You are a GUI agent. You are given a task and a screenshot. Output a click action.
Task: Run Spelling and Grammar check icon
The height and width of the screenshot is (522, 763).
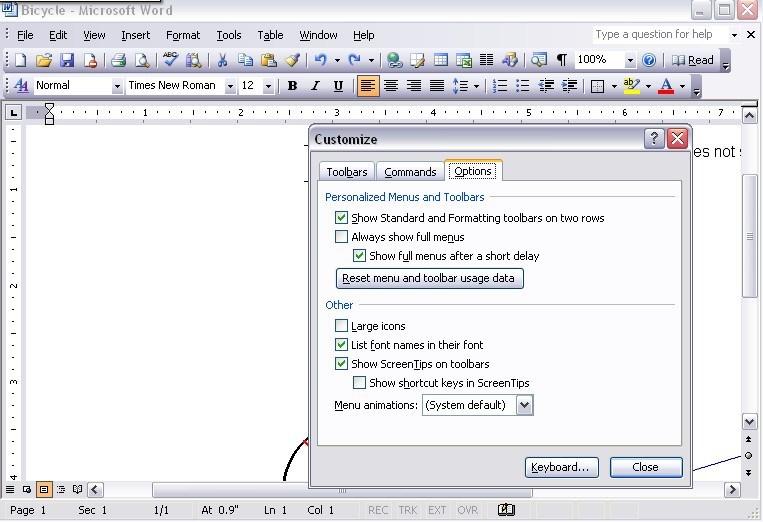point(170,60)
